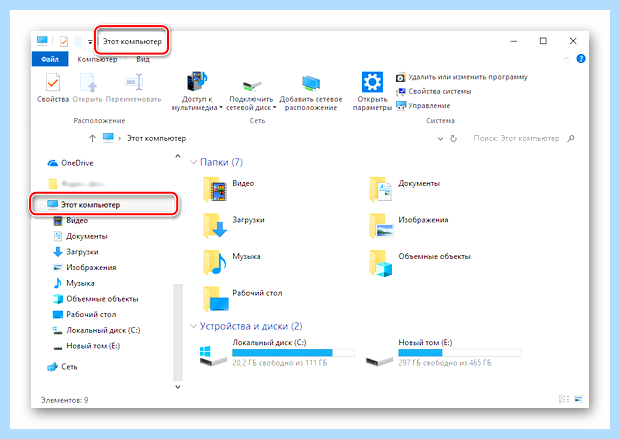This screenshot has width=620, height=439.
Task: Click the search field Поиск: Этот компьютер
Action: pos(516,138)
